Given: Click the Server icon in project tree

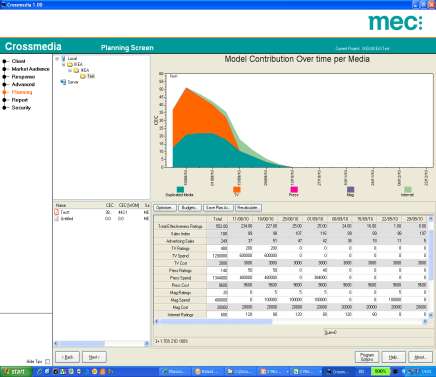Looking at the screenshot, I should (63, 82).
